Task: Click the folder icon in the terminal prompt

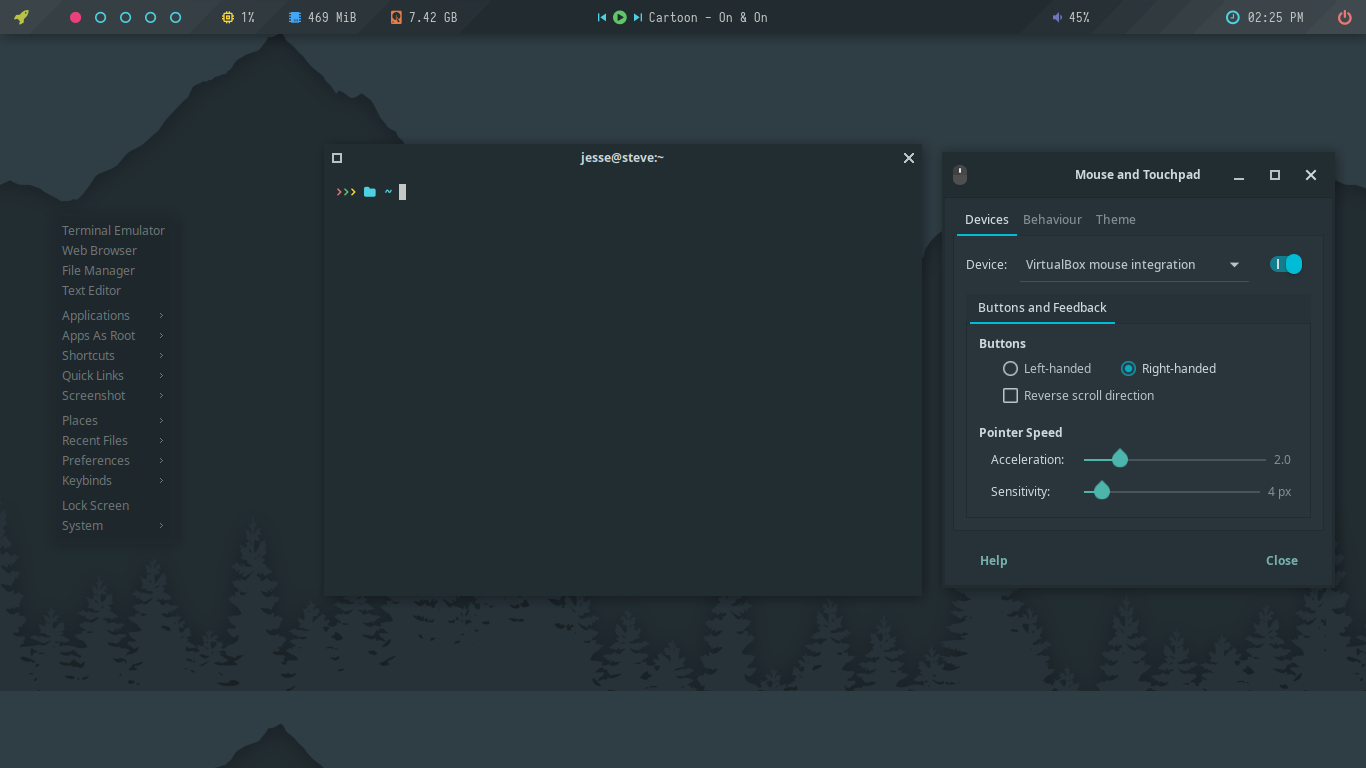Action: click(x=370, y=192)
